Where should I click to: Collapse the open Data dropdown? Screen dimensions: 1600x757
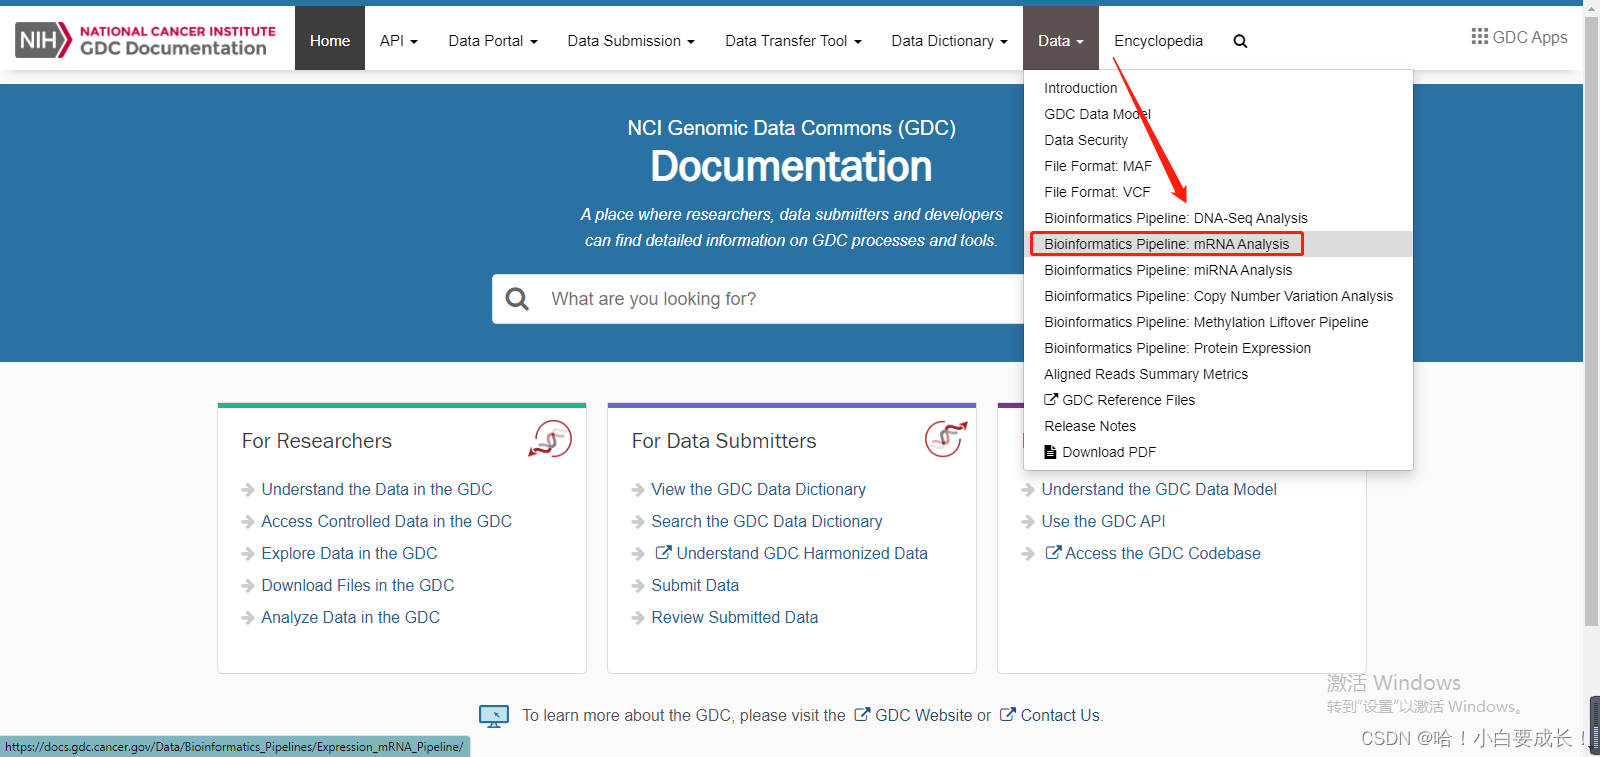point(1061,40)
